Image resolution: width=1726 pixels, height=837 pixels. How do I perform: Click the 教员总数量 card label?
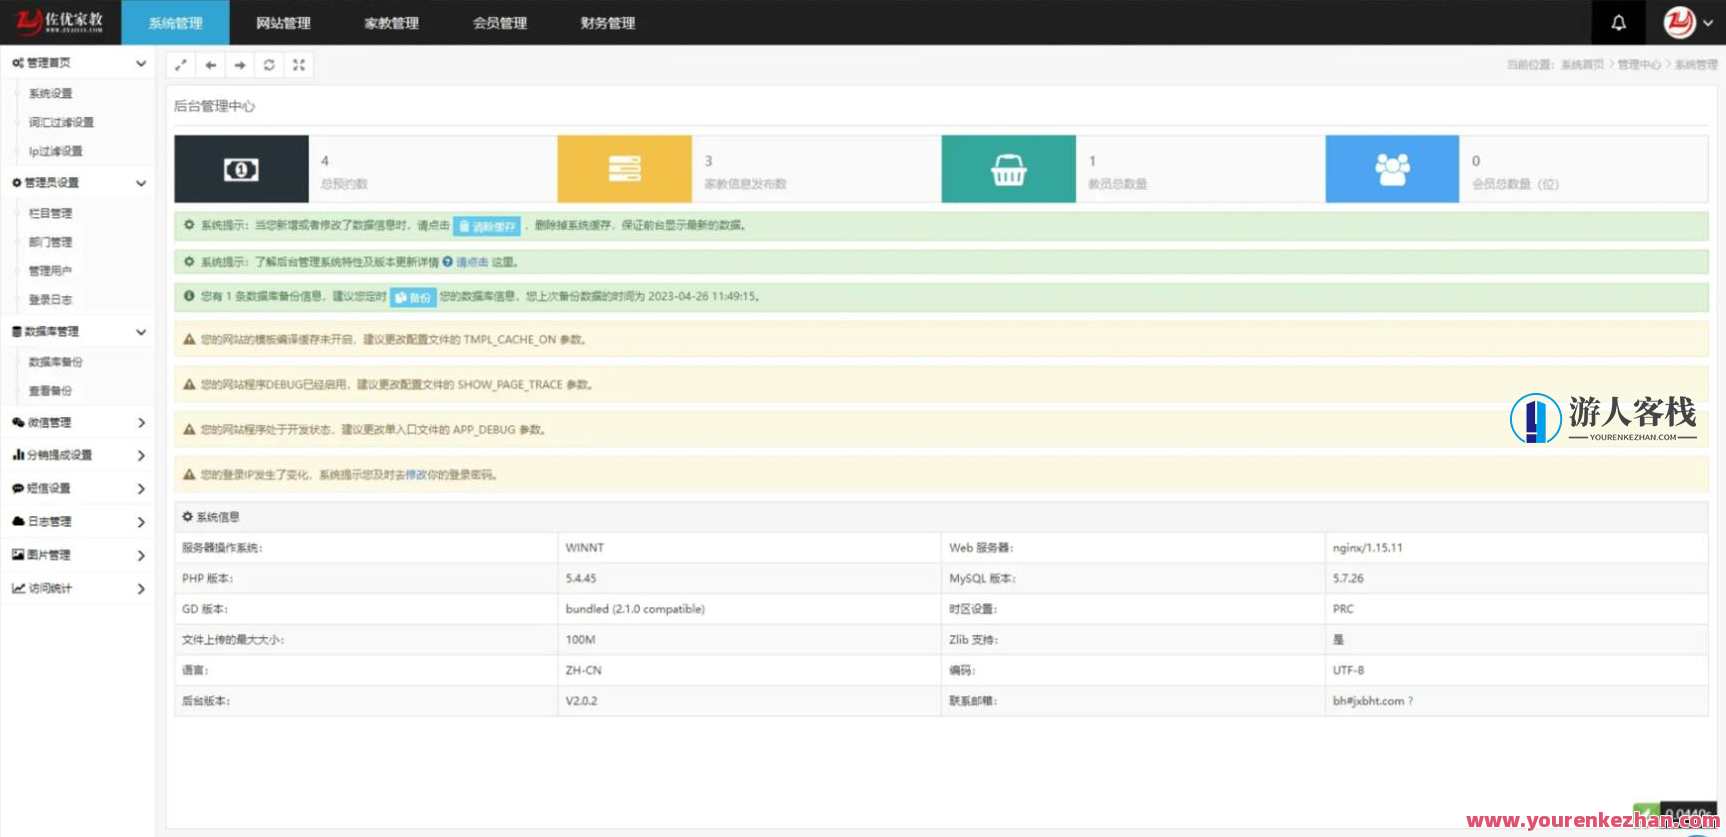coord(1118,184)
